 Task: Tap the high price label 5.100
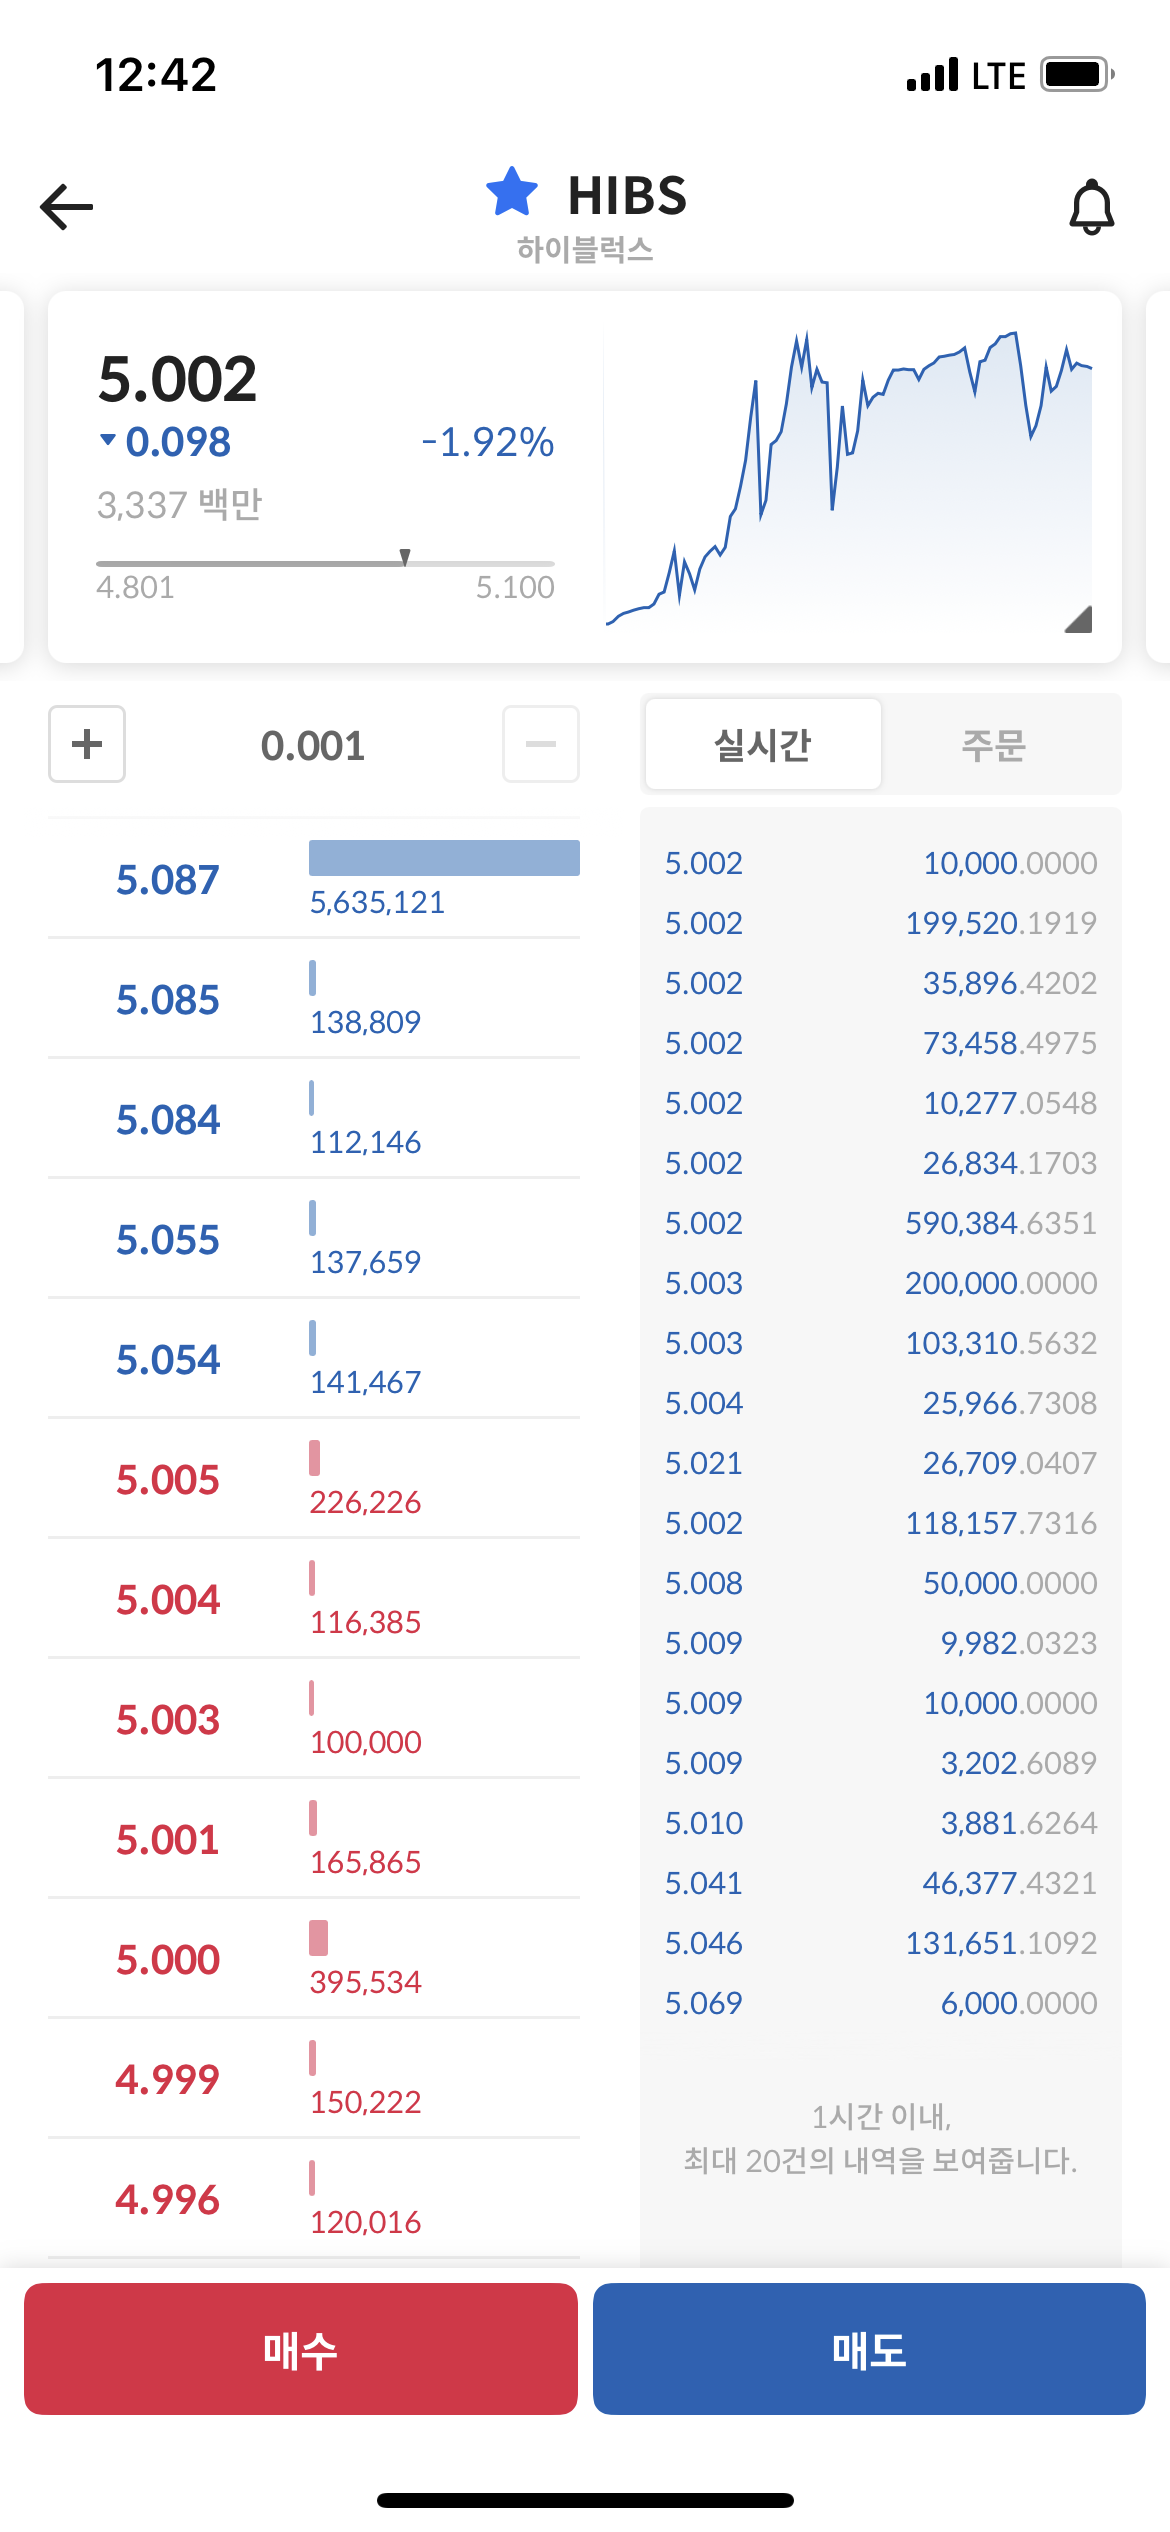[x=515, y=587]
